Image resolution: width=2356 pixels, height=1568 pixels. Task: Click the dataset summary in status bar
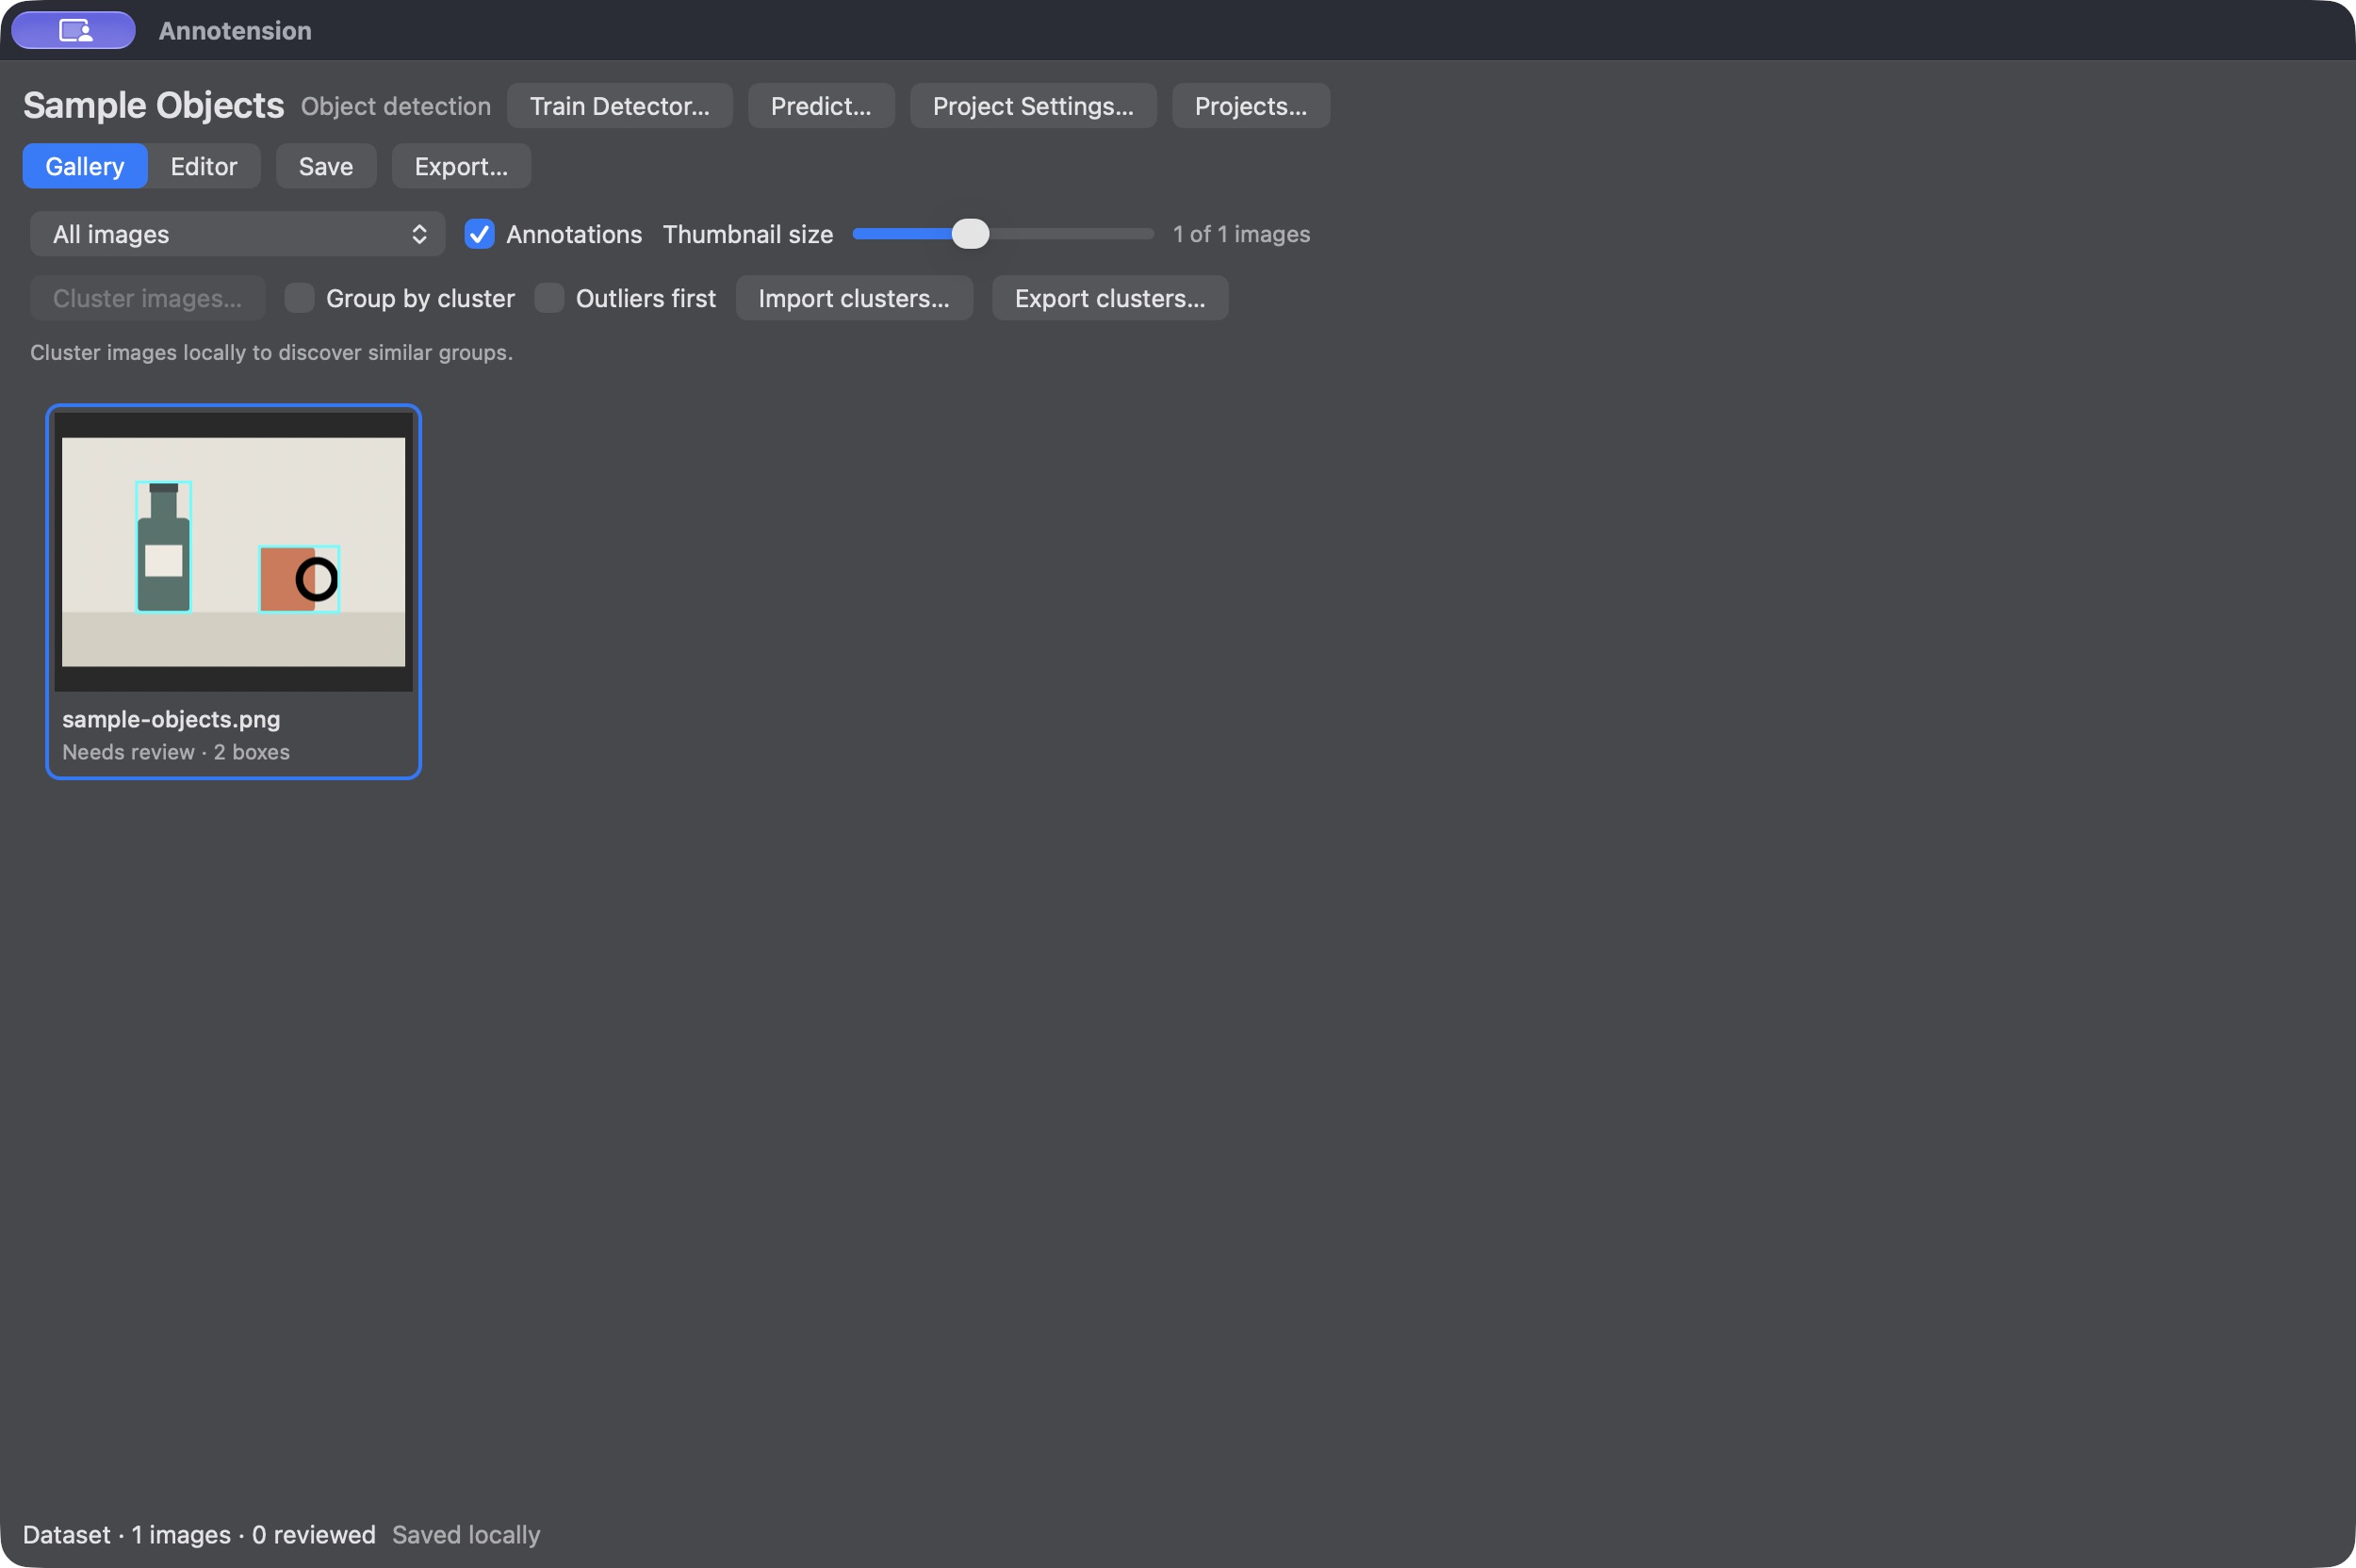(199, 1534)
